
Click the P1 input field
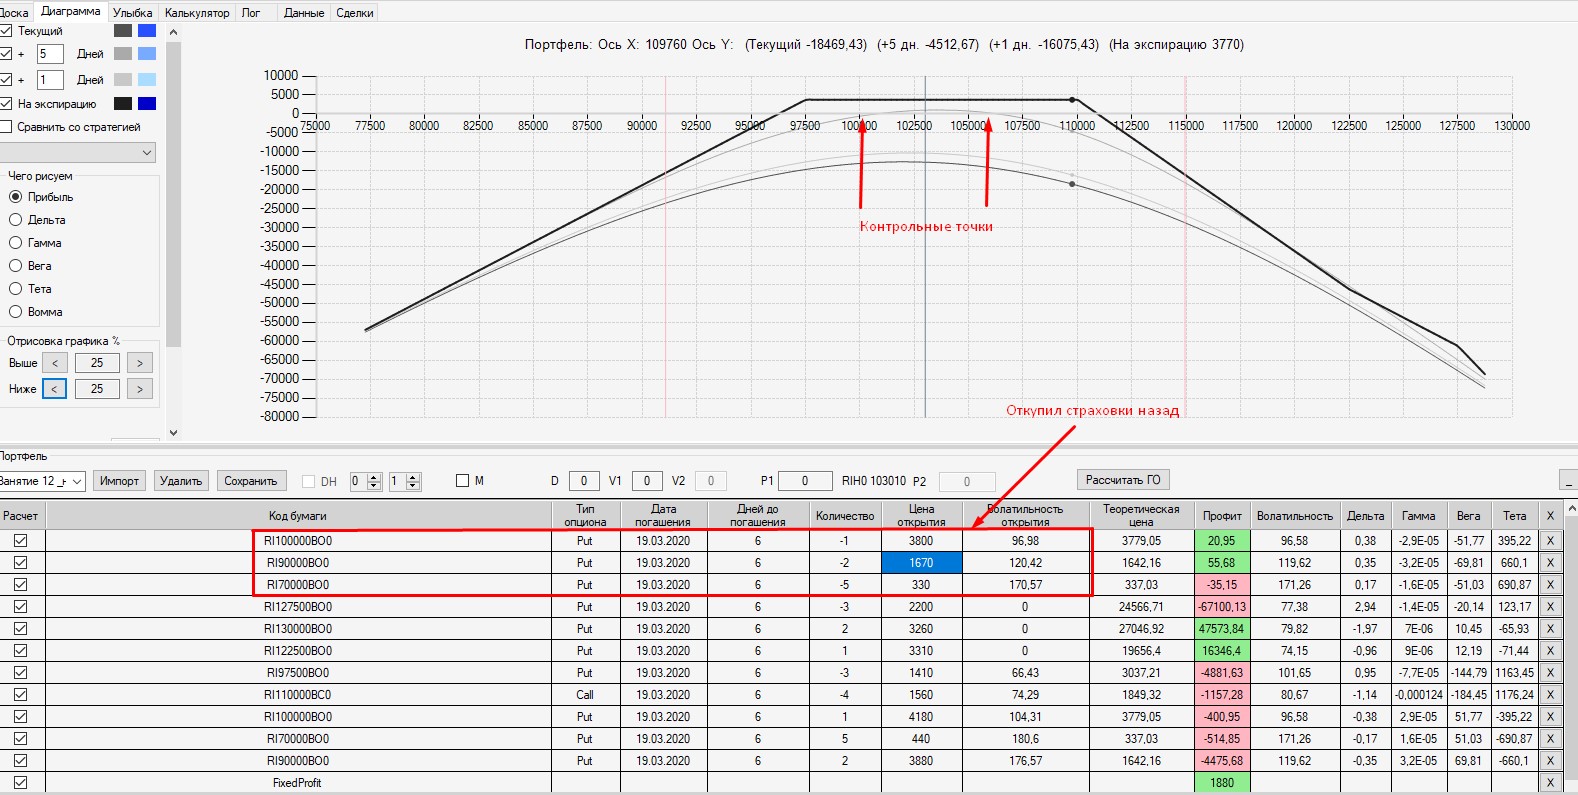[x=805, y=481]
